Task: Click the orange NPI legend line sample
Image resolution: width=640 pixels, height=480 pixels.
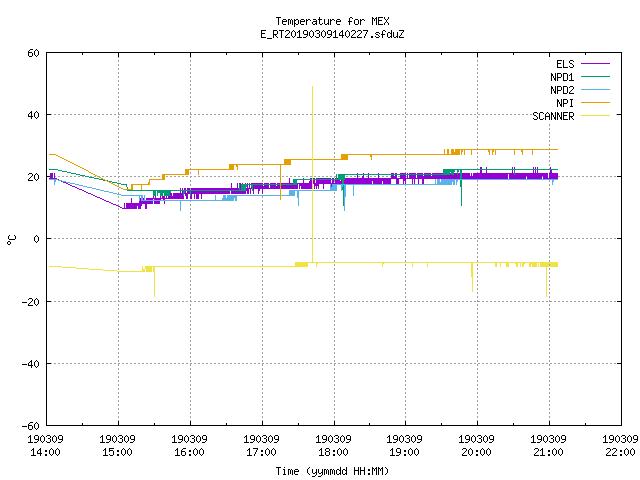Action: [595, 102]
